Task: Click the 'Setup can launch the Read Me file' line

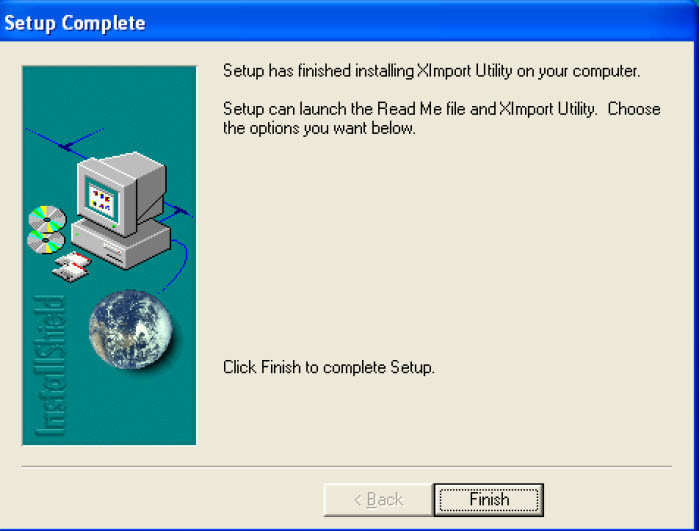Action: click(442, 109)
